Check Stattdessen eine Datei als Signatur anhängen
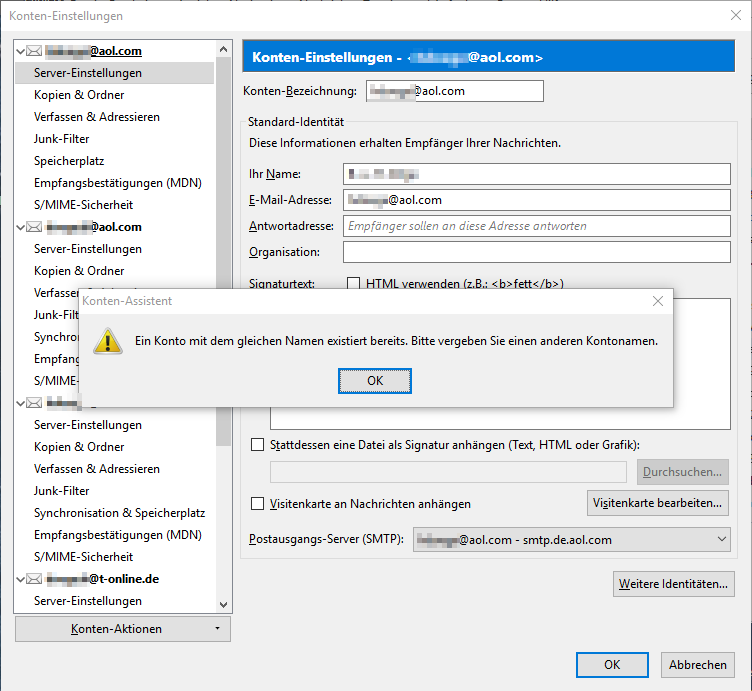The width and height of the screenshot is (752, 691). (x=258, y=445)
